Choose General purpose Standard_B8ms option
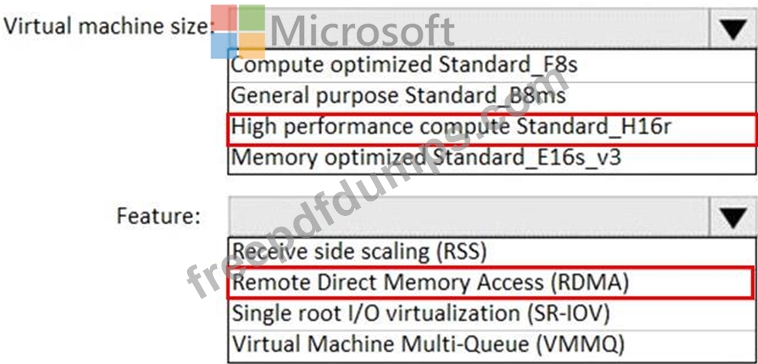This screenshot has width=758, height=364. click(491, 96)
